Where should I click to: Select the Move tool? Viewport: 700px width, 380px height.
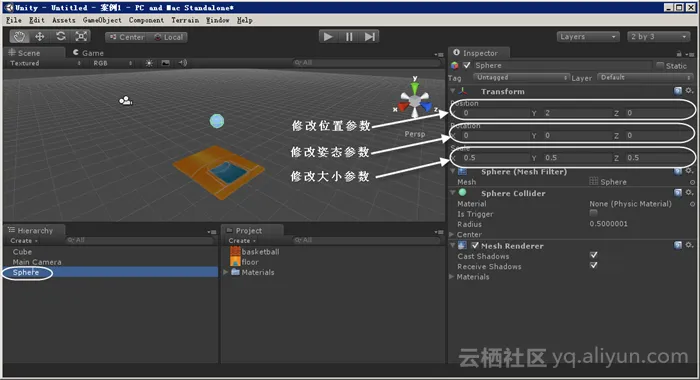(39, 37)
